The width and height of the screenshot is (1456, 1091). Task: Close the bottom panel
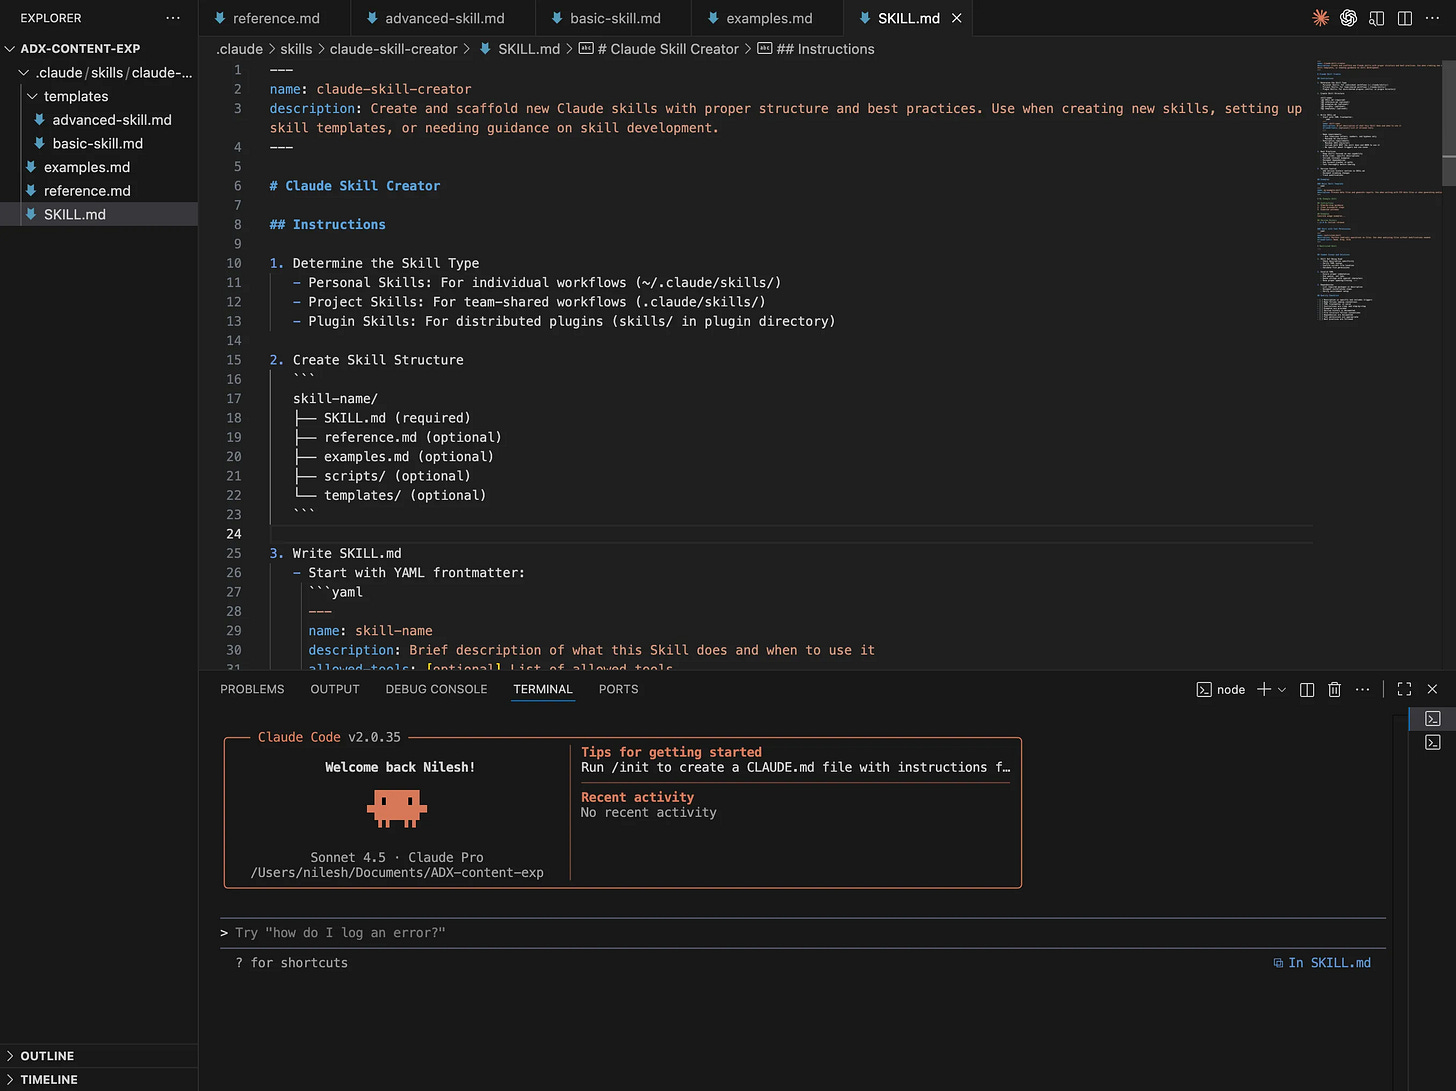click(1432, 689)
